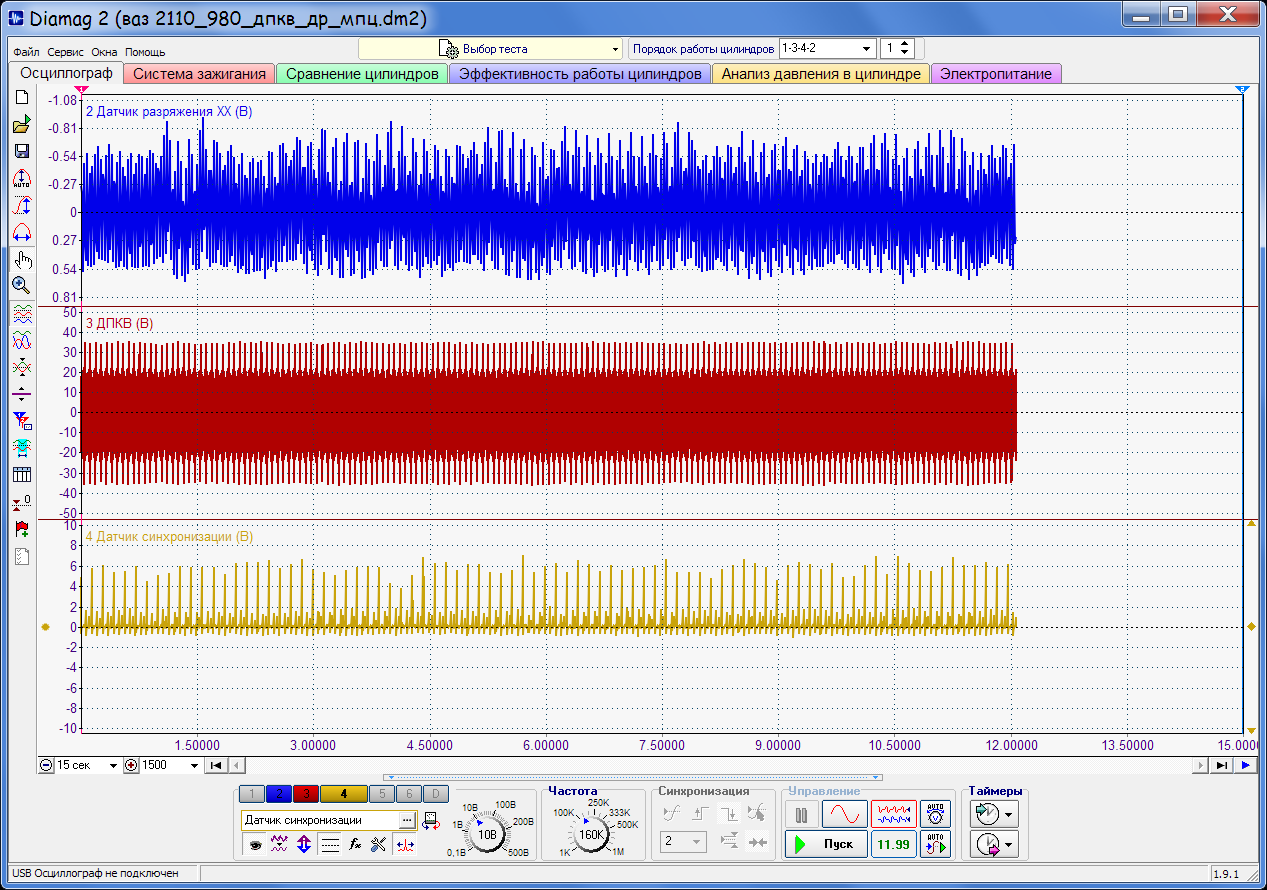Viewport: 1267px width, 890px height.
Task: Open channel settings tools icon
Action: point(379,845)
